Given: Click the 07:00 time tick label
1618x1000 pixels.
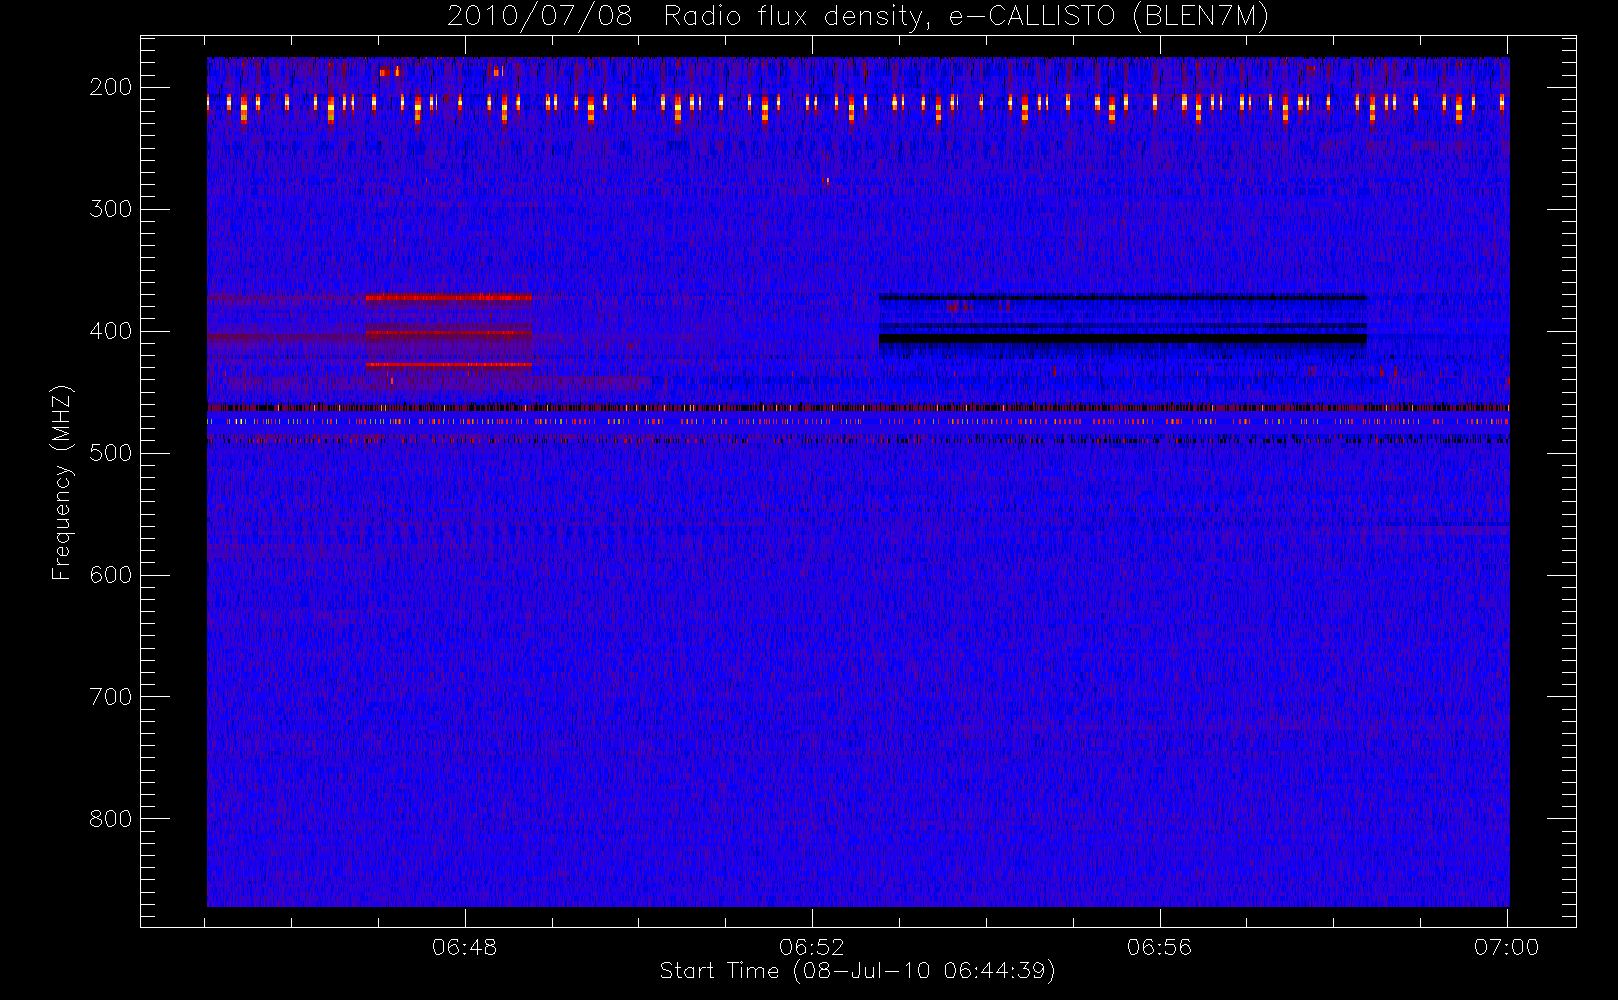Looking at the screenshot, I should click(1507, 947).
